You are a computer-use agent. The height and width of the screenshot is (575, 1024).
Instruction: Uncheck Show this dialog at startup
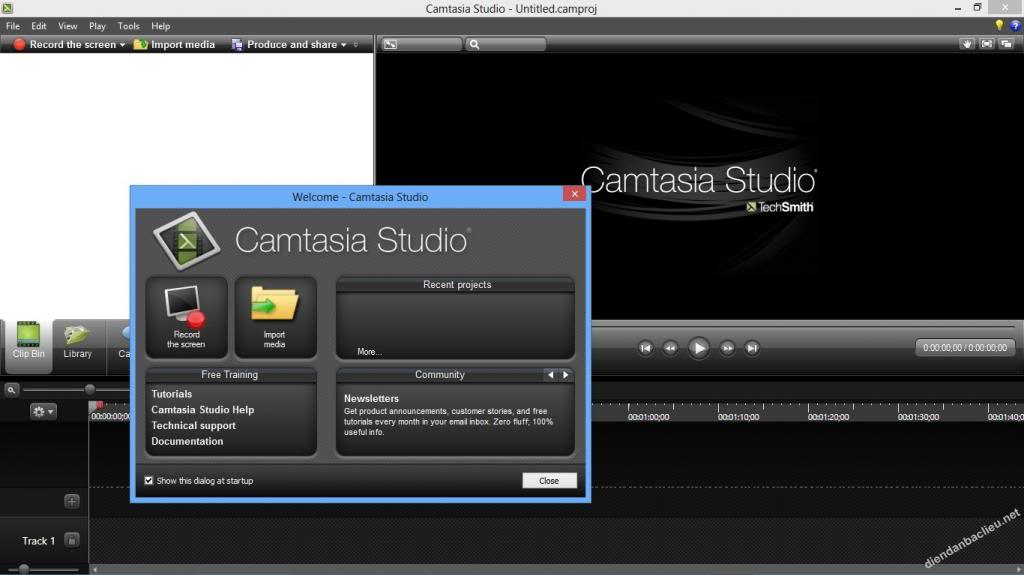pyautogui.click(x=149, y=480)
